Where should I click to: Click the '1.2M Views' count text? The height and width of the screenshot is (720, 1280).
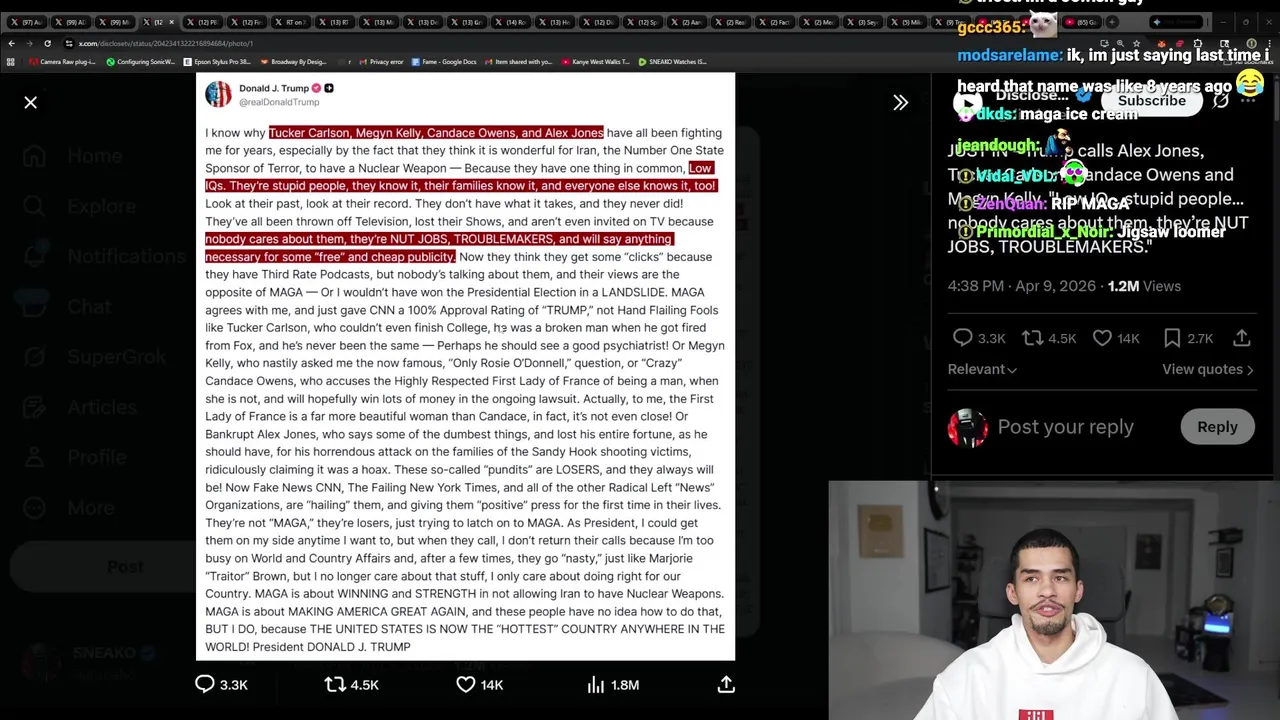point(1144,286)
